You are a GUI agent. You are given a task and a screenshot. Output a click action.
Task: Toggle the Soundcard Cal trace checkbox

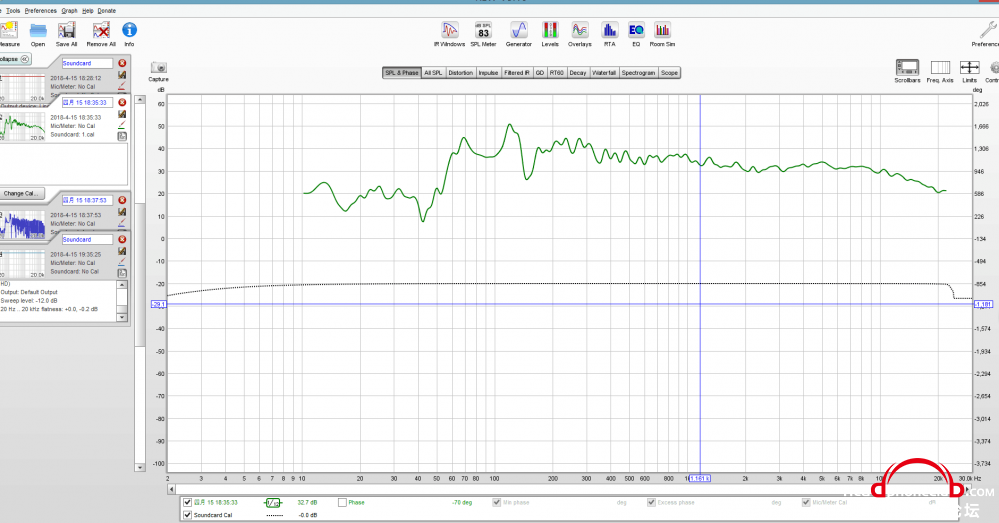[187, 515]
